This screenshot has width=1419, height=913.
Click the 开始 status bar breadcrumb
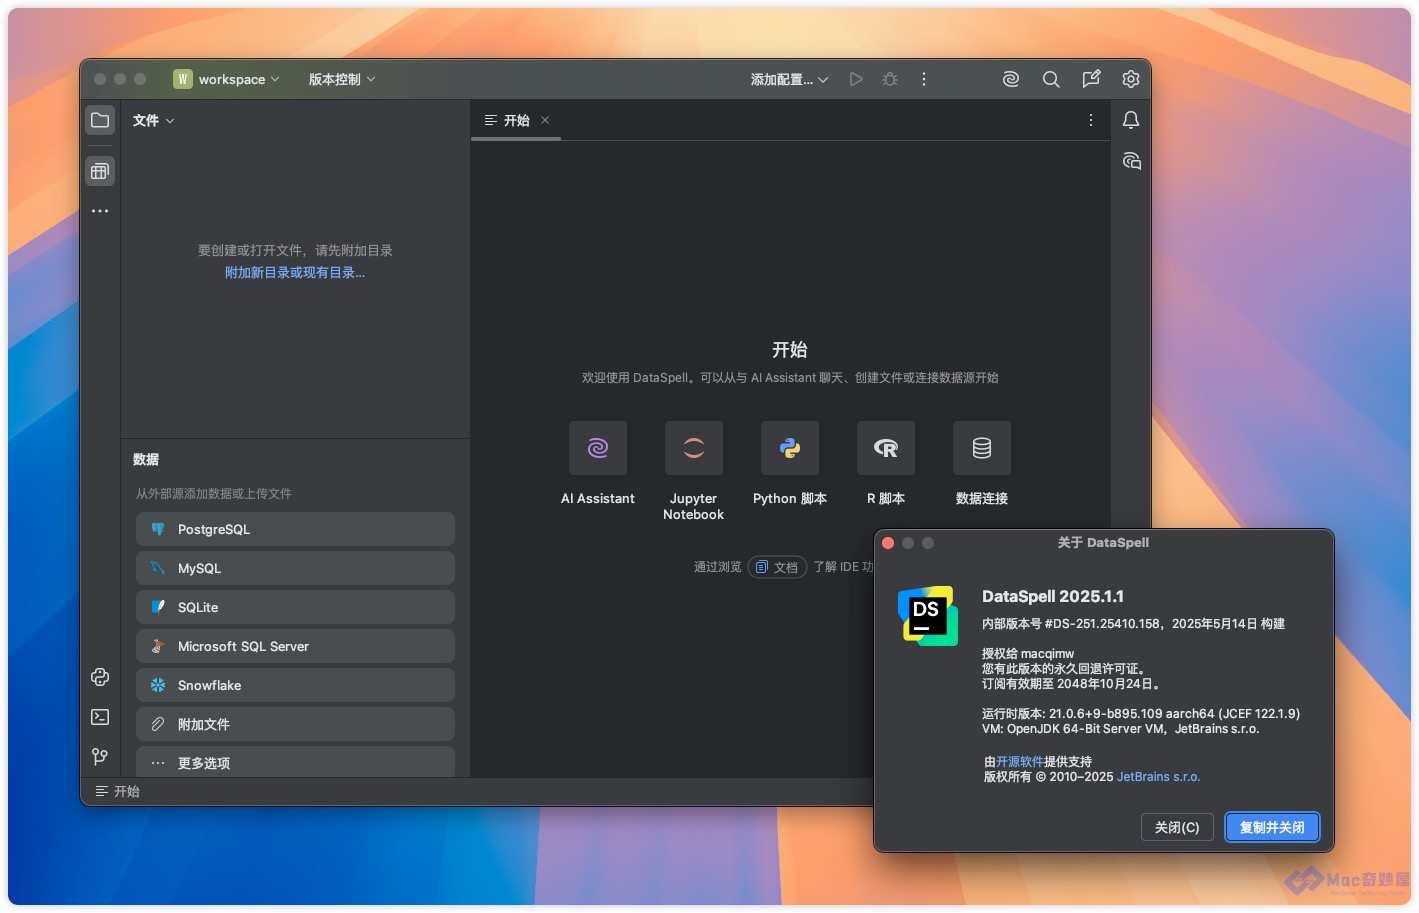pos(118,791)
